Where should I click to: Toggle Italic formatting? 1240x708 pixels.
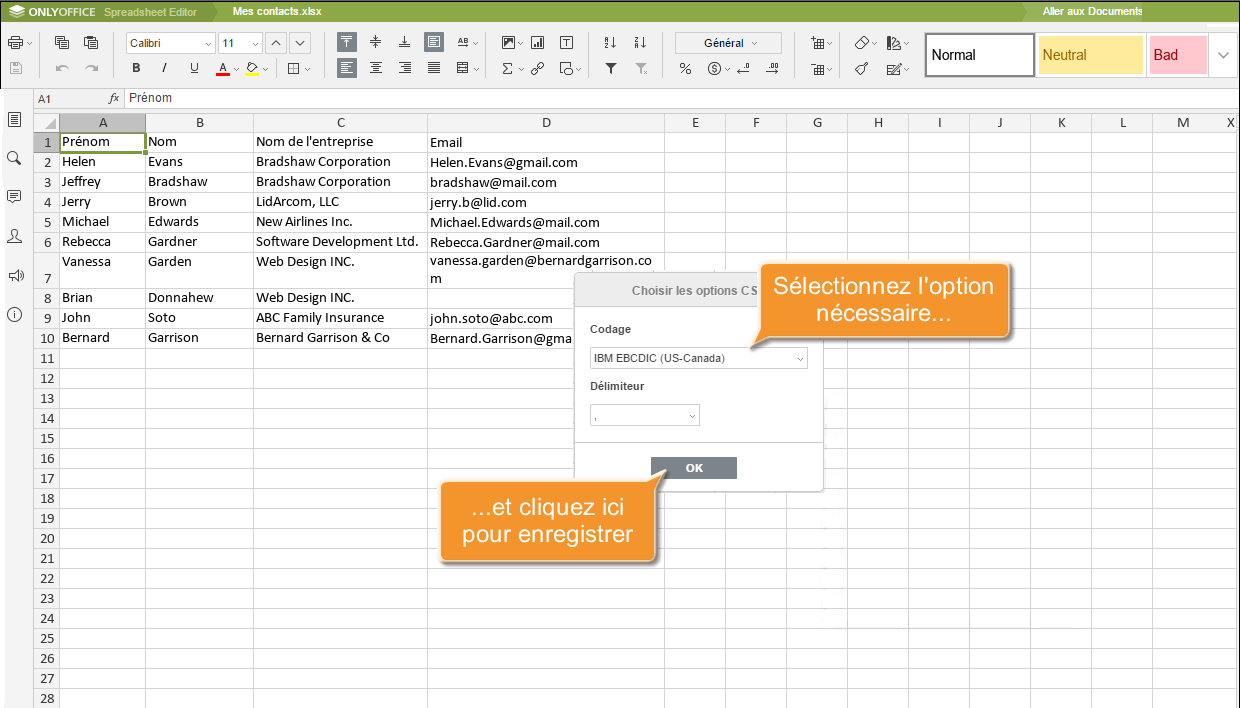click(165, 69)
